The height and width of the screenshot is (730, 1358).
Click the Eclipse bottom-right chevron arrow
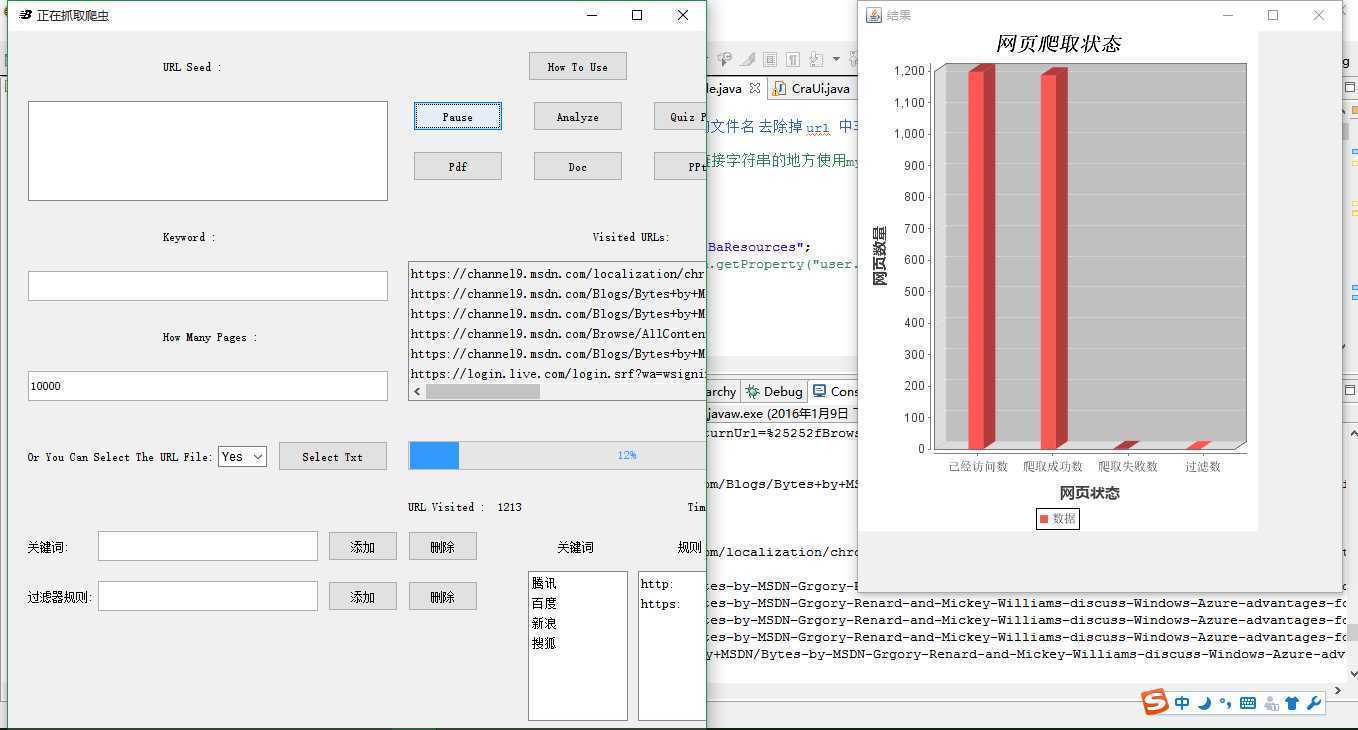(x=1338, y=690)
